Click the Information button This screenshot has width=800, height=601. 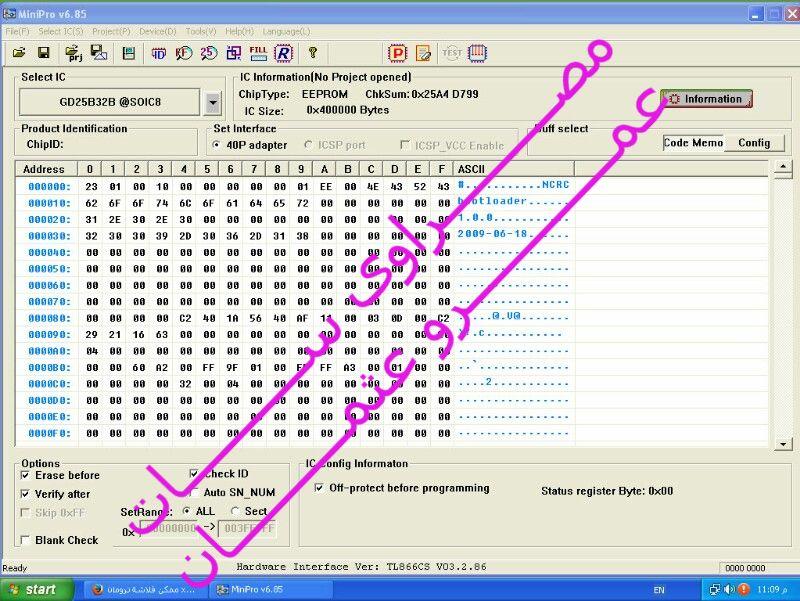coord(707,99)
